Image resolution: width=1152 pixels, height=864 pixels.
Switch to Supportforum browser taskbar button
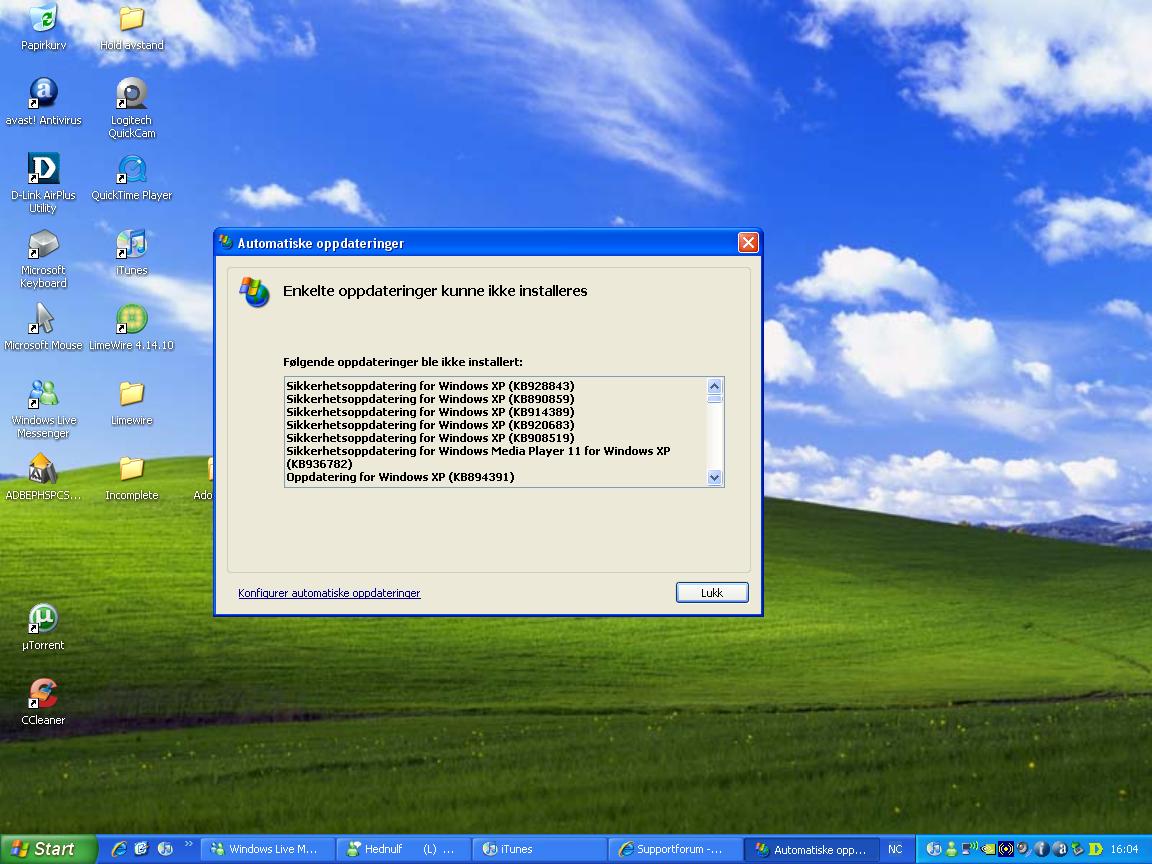pos(675,849)
